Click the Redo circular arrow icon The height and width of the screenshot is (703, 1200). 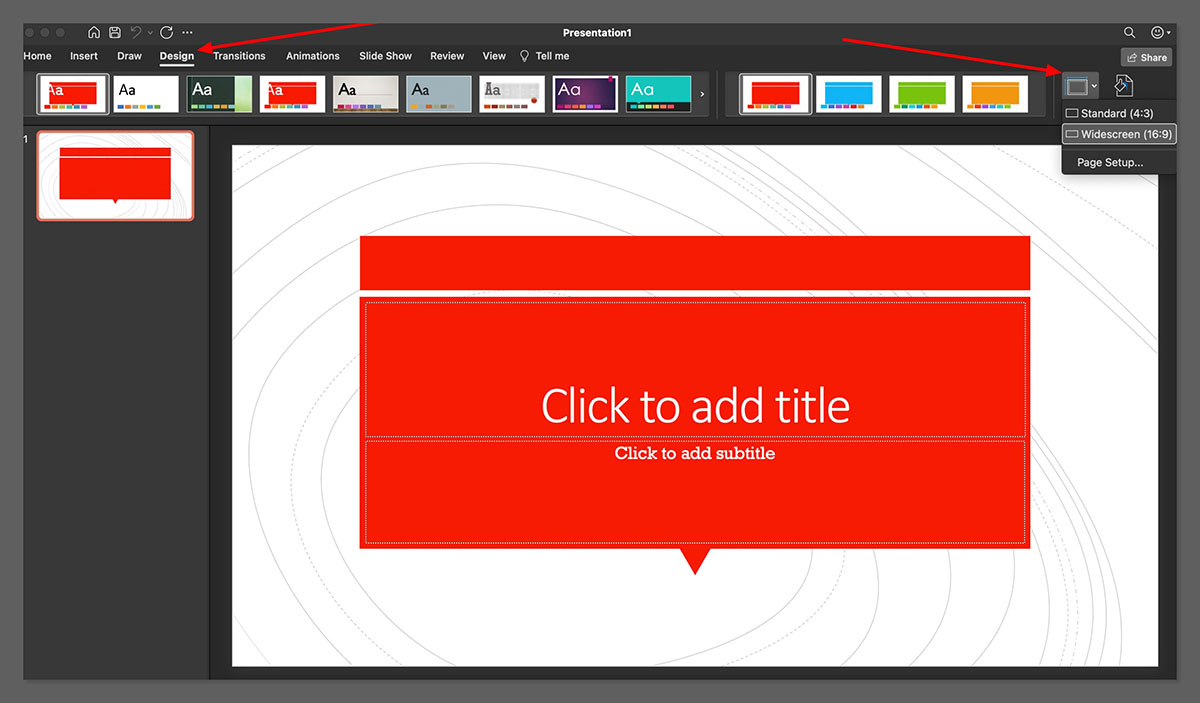[166, 33]
